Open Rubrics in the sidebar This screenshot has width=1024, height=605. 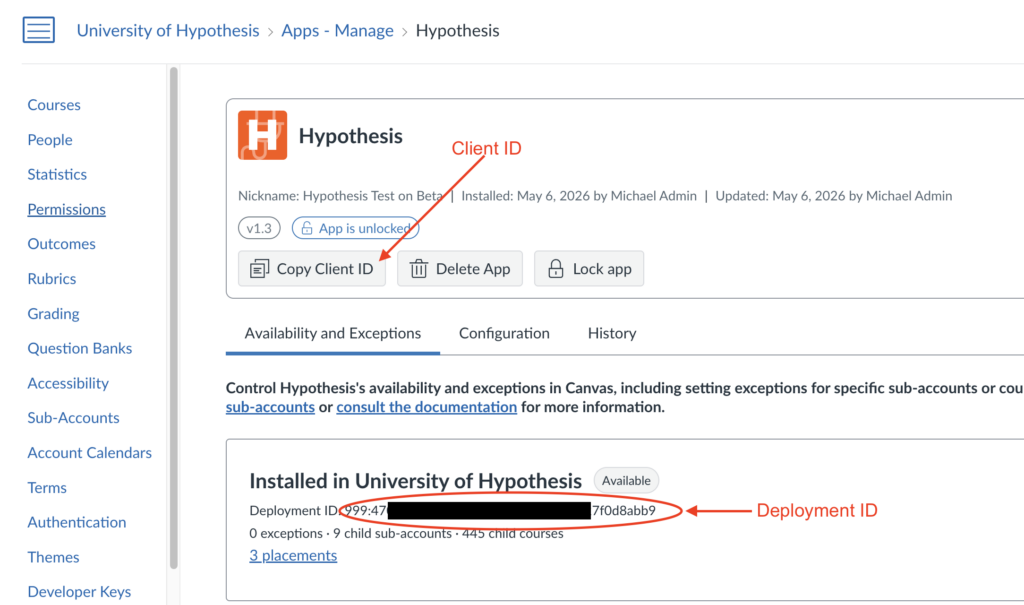point(52,279)
